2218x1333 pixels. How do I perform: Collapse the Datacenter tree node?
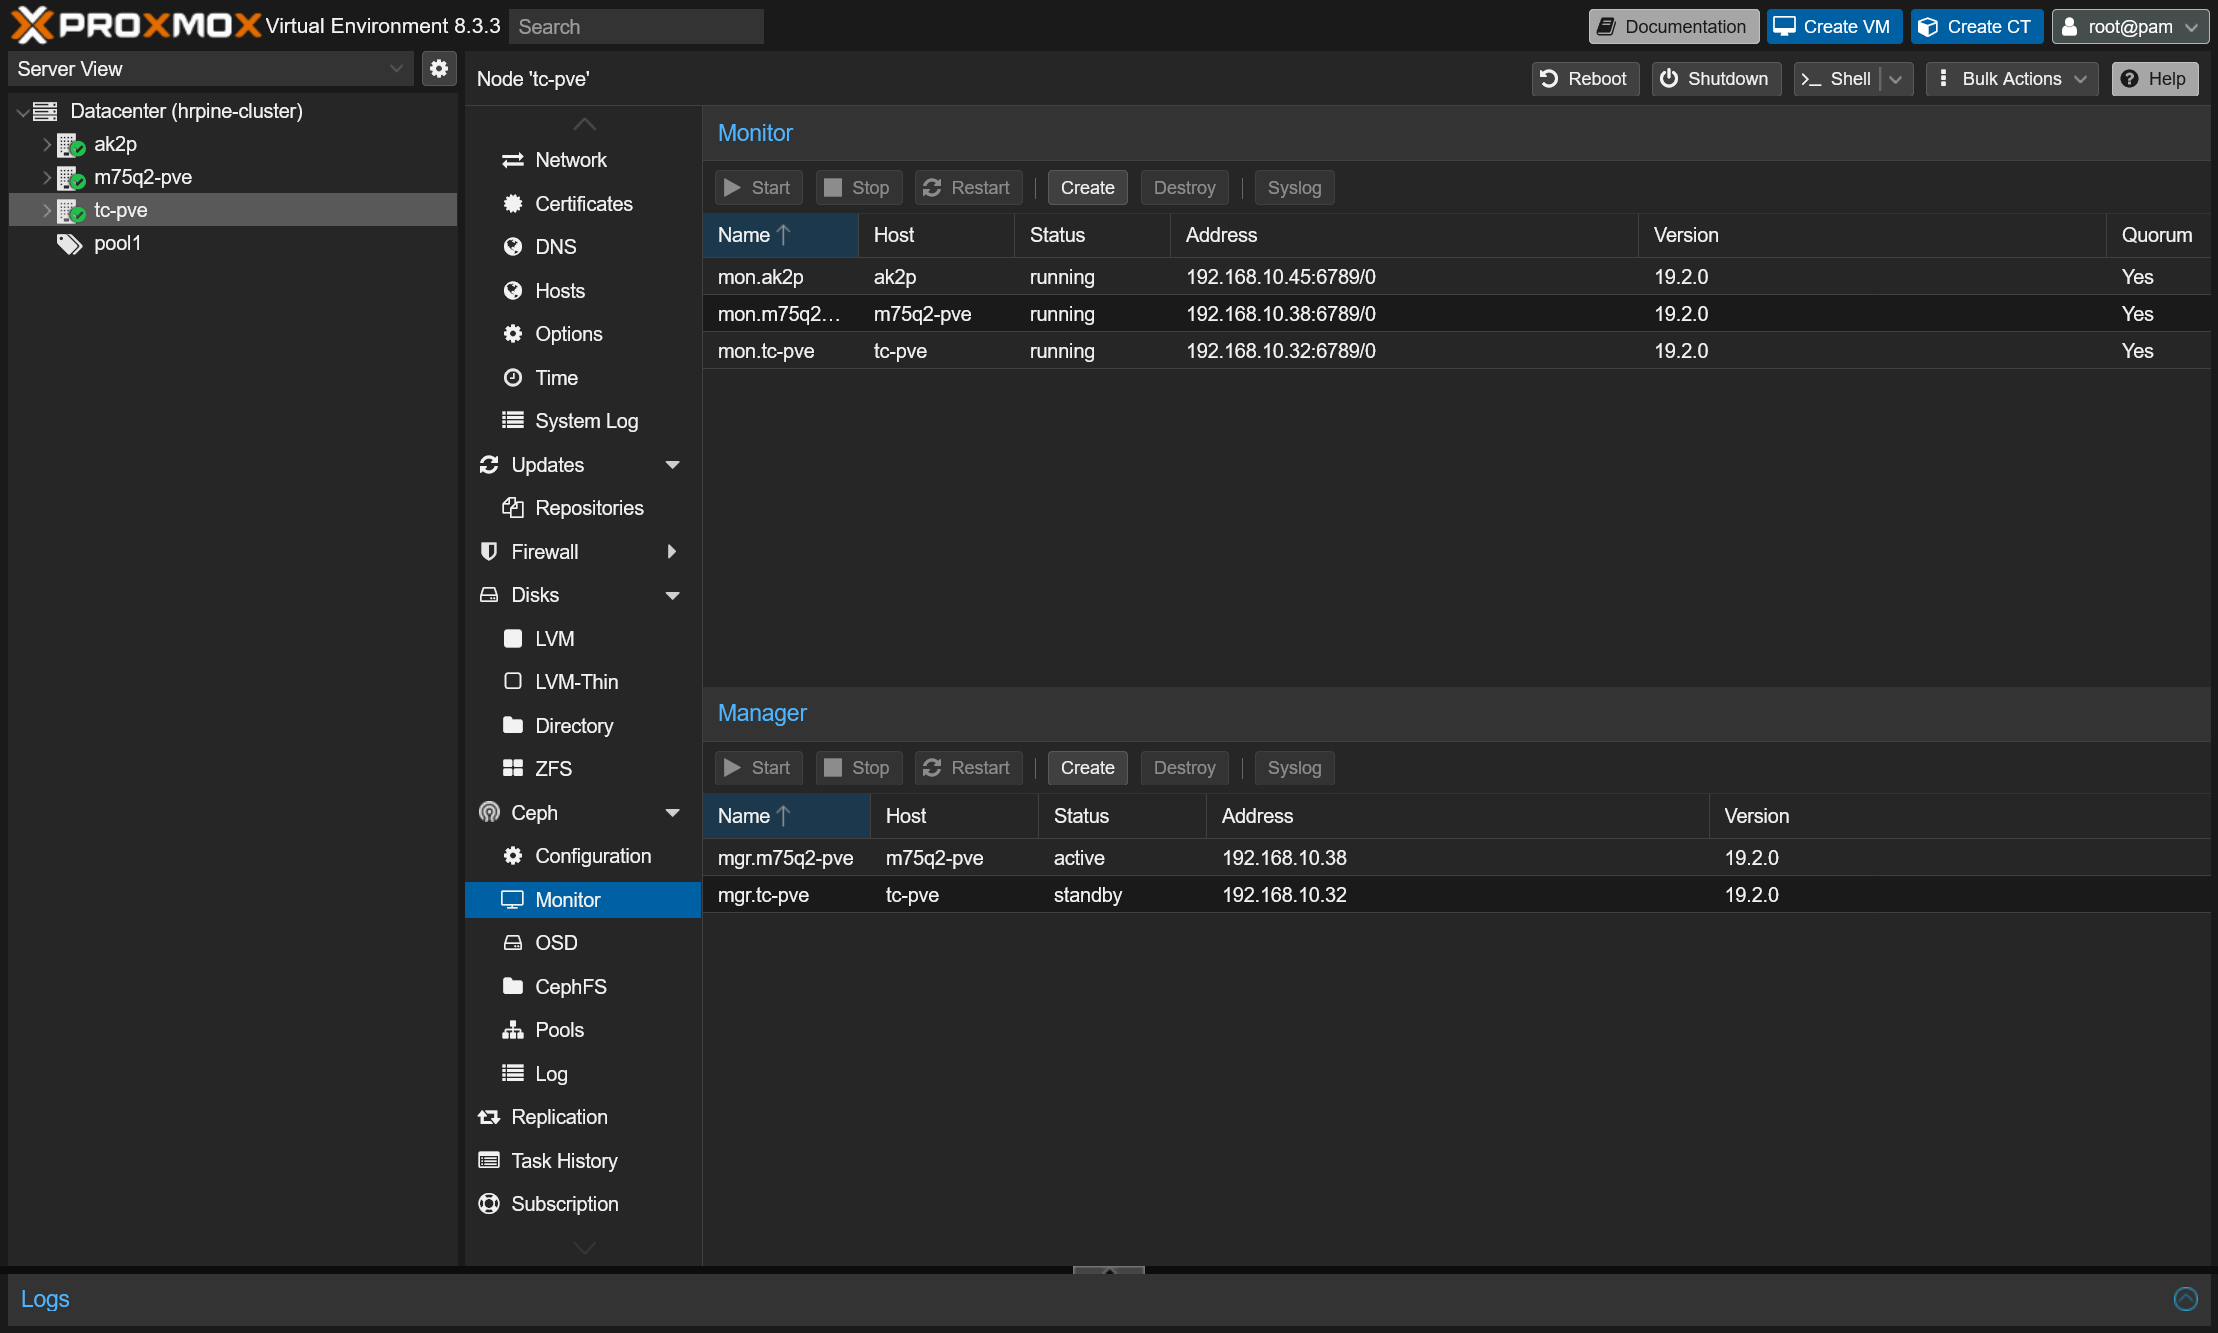click(x=22, y=112)
